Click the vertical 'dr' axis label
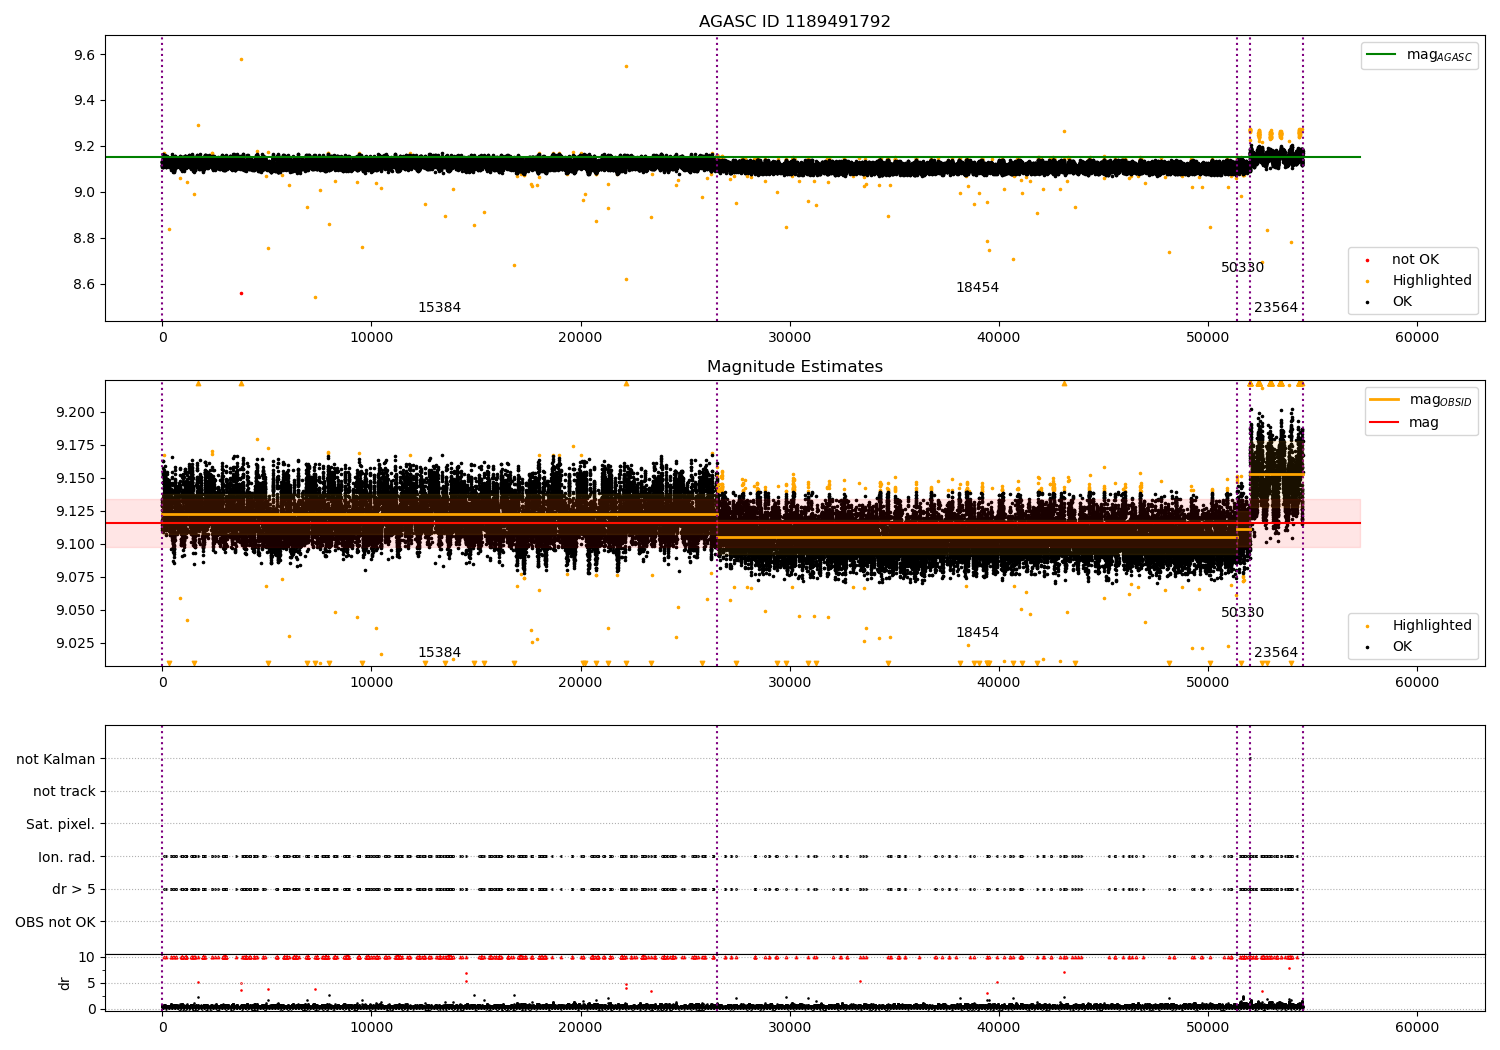Screen dimensions: 1500x1050 click(x=65, y=983)
